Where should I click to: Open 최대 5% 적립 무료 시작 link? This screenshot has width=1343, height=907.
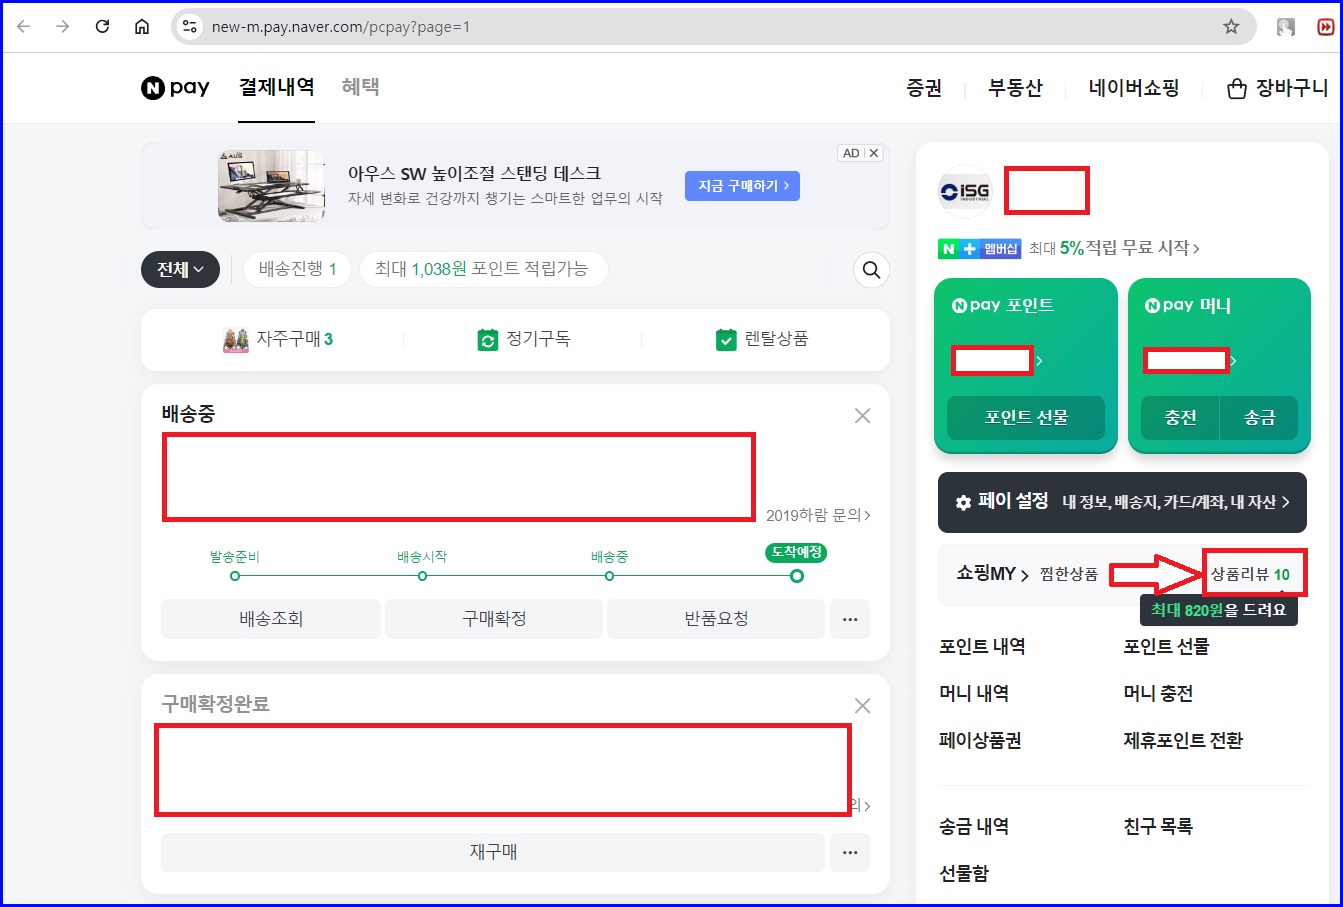[1114, 248]
